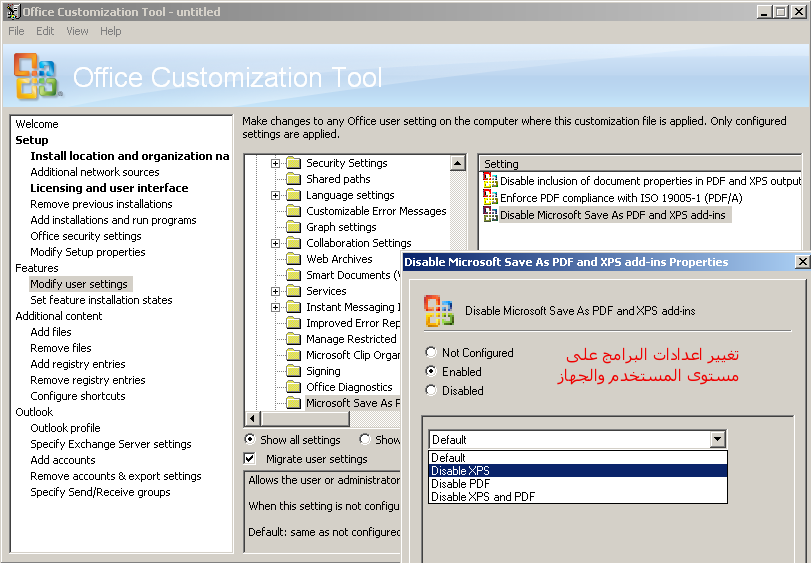Click the Office Diagnostics folder icon
The width and height of the screenshot is (811, 563).
294,388
